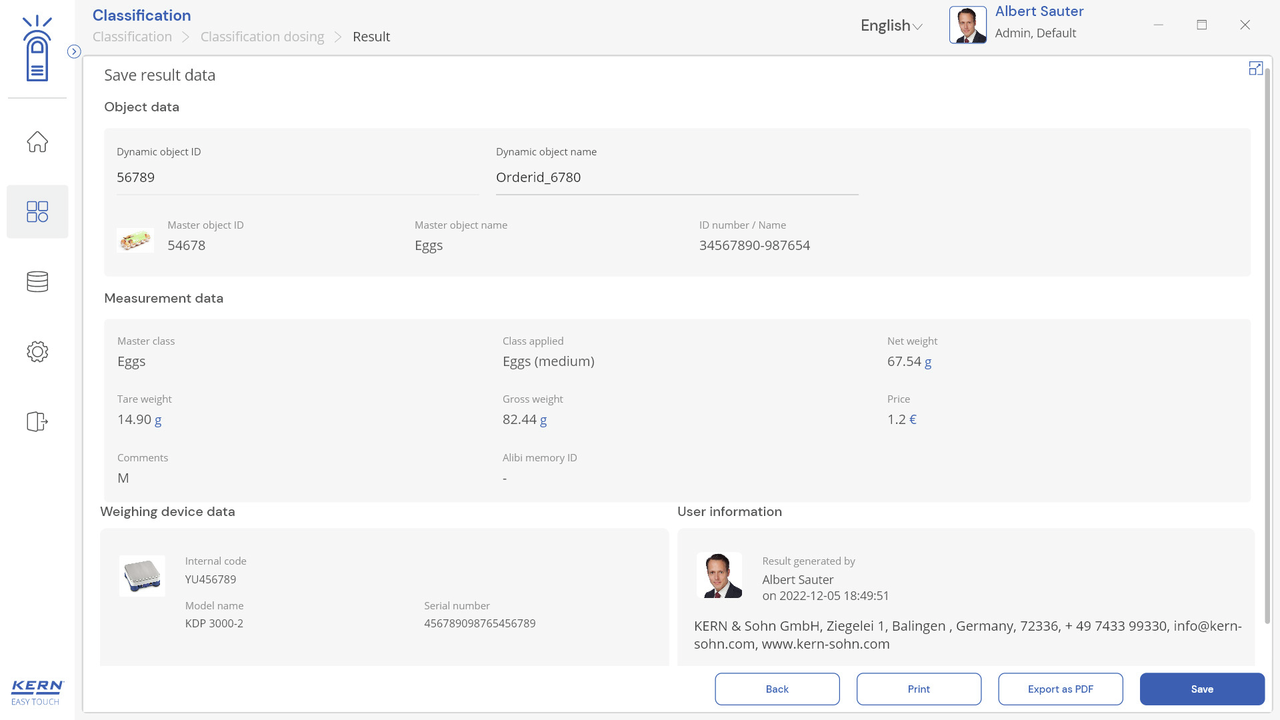Screen dimensions: 1280x720
Task: Click the weighing device thumbnail image
Action: coord(142,576)
